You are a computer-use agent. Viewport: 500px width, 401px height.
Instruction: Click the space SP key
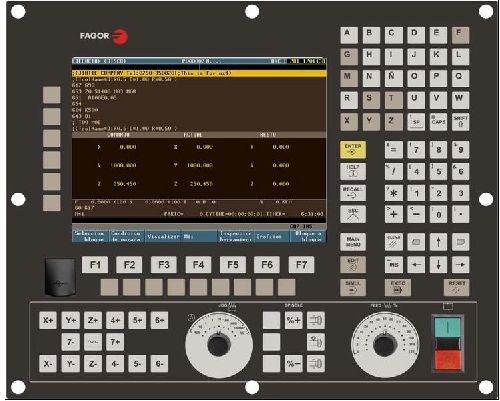tap(416, 122)
